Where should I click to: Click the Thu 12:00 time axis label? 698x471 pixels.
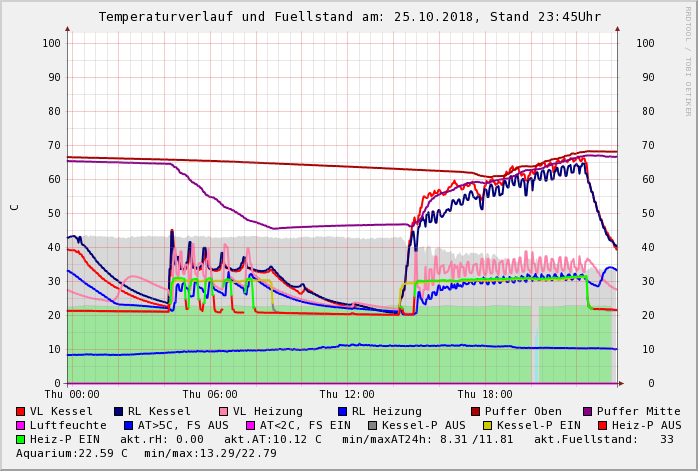[x=347, y=394]
